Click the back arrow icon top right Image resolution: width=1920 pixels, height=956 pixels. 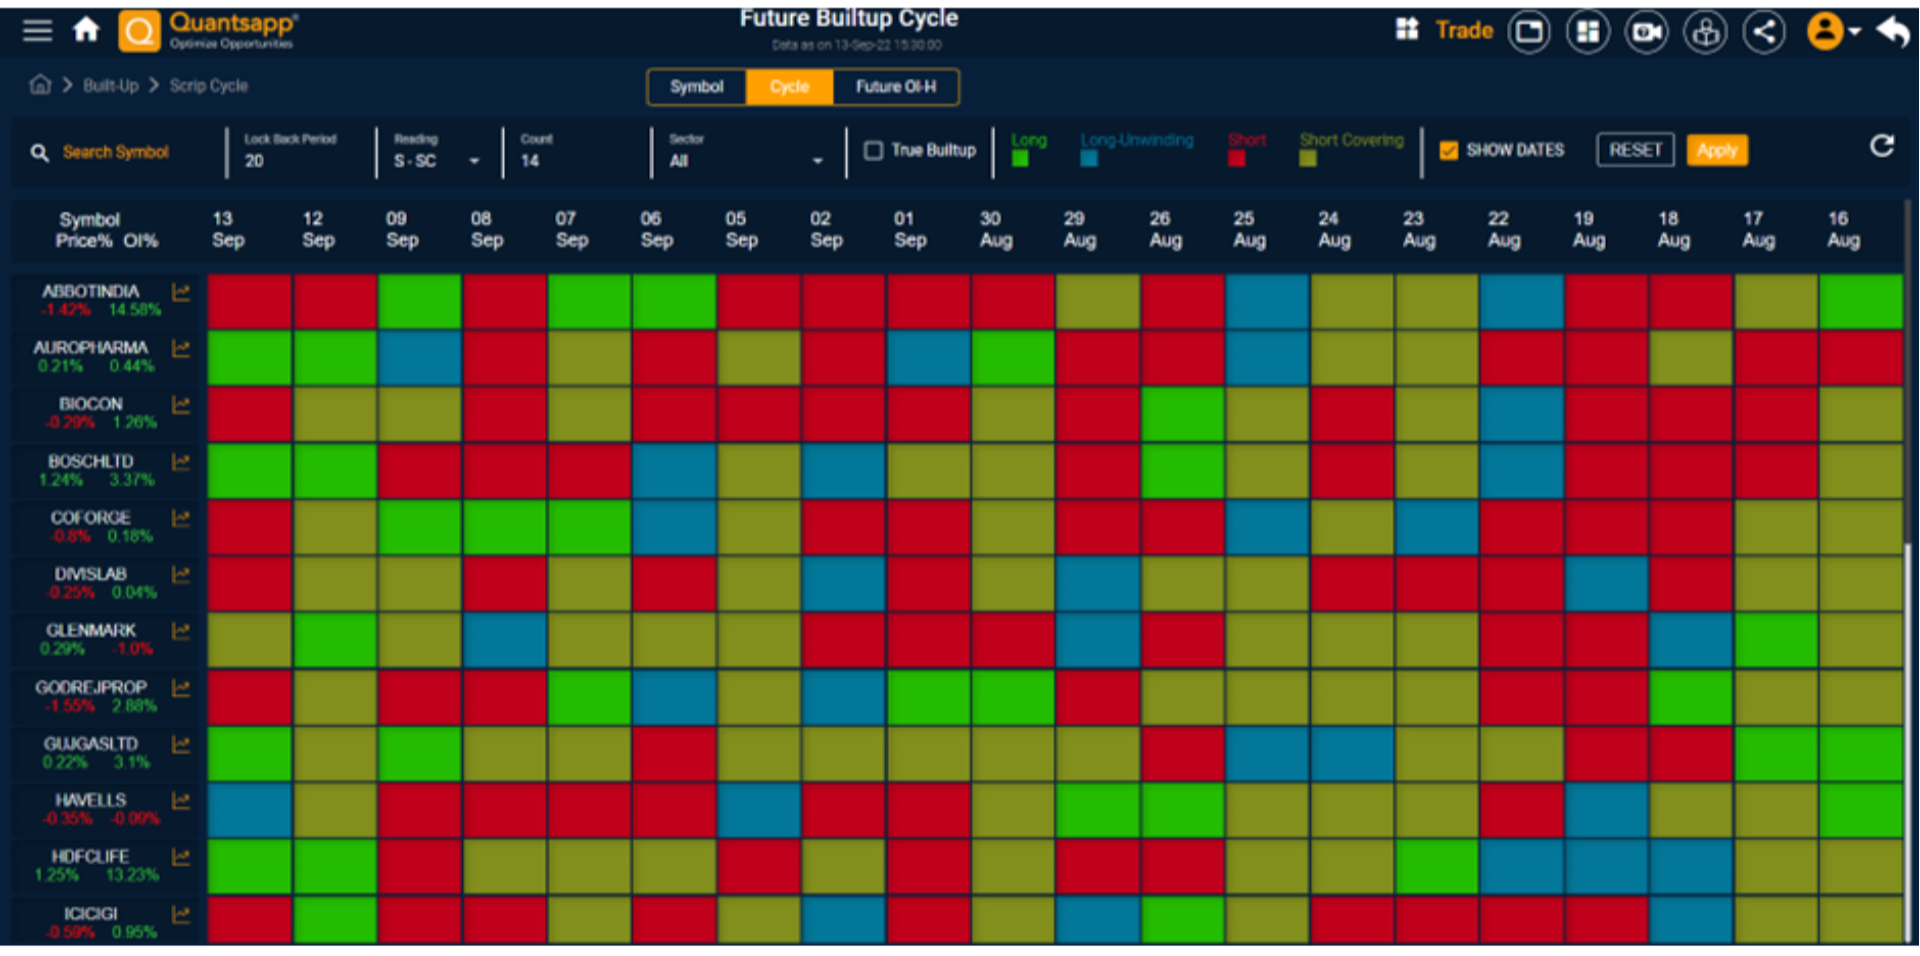point(1893,31)
